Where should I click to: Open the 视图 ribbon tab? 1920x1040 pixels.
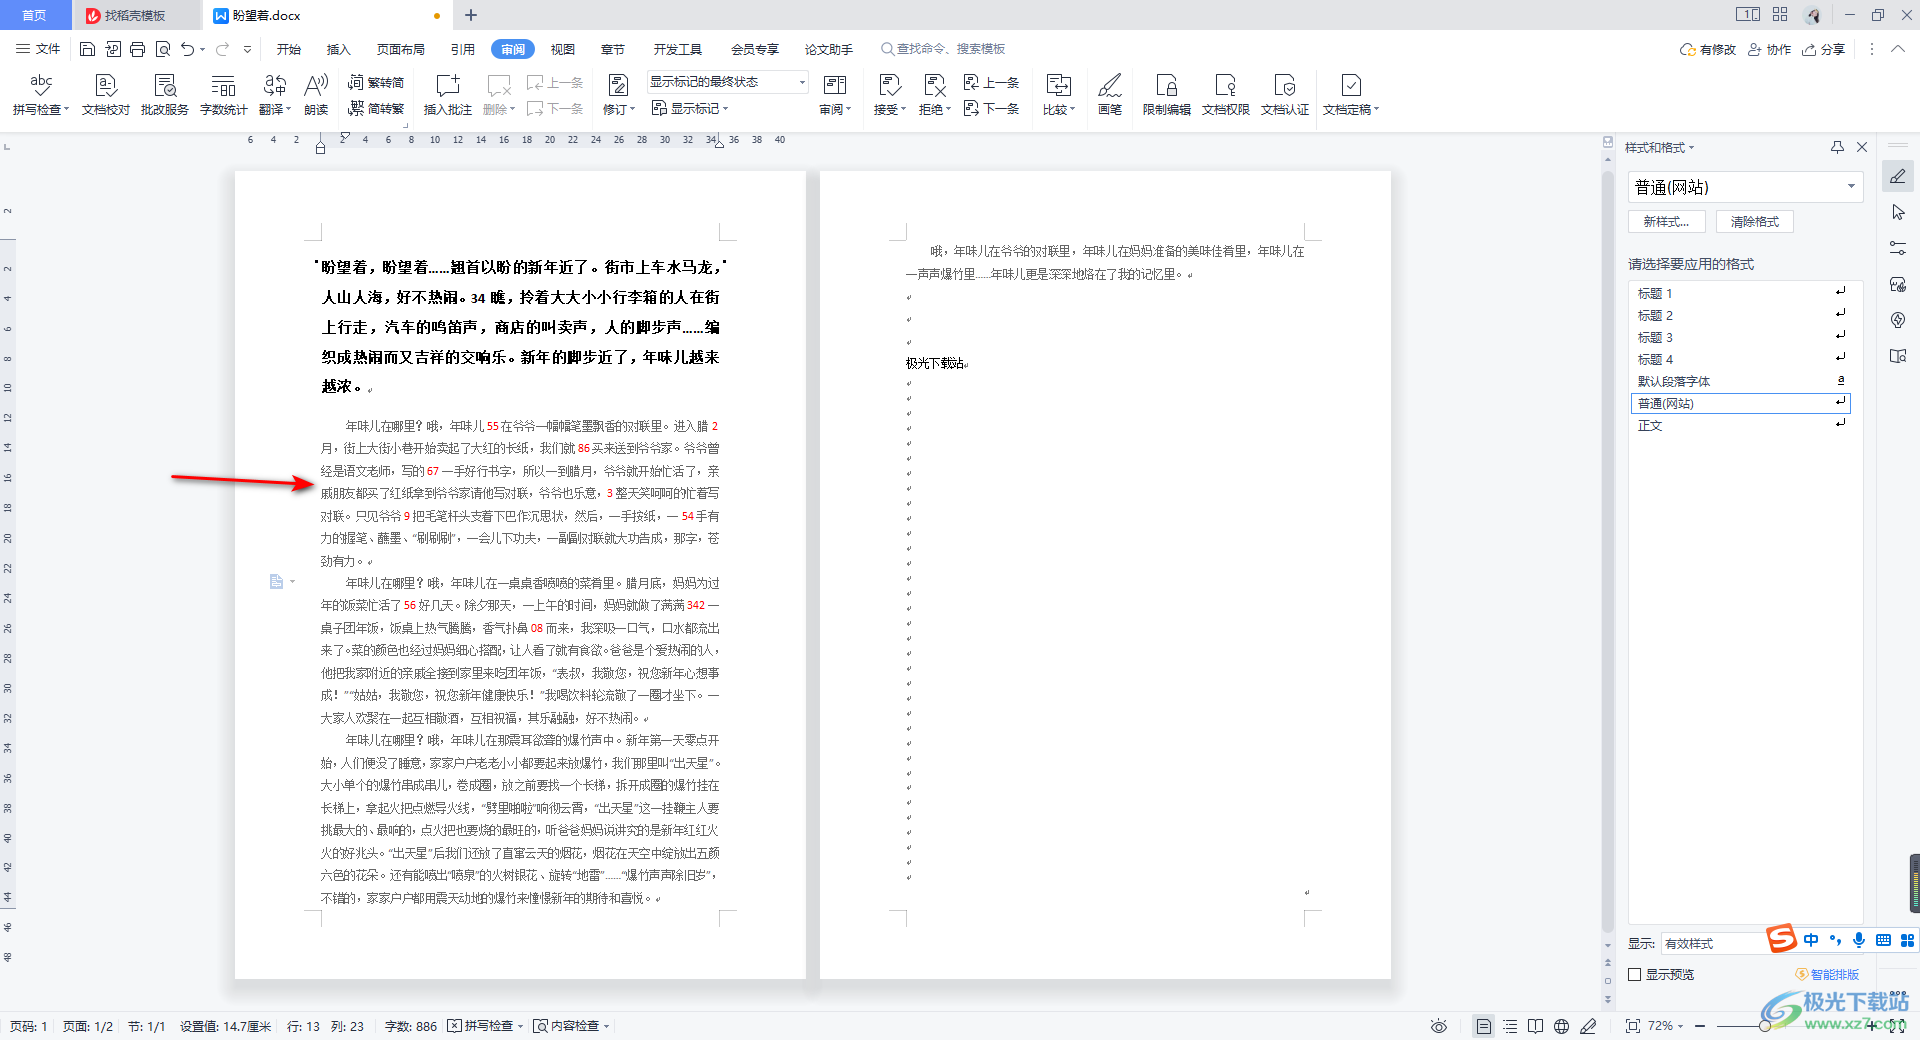563,49
